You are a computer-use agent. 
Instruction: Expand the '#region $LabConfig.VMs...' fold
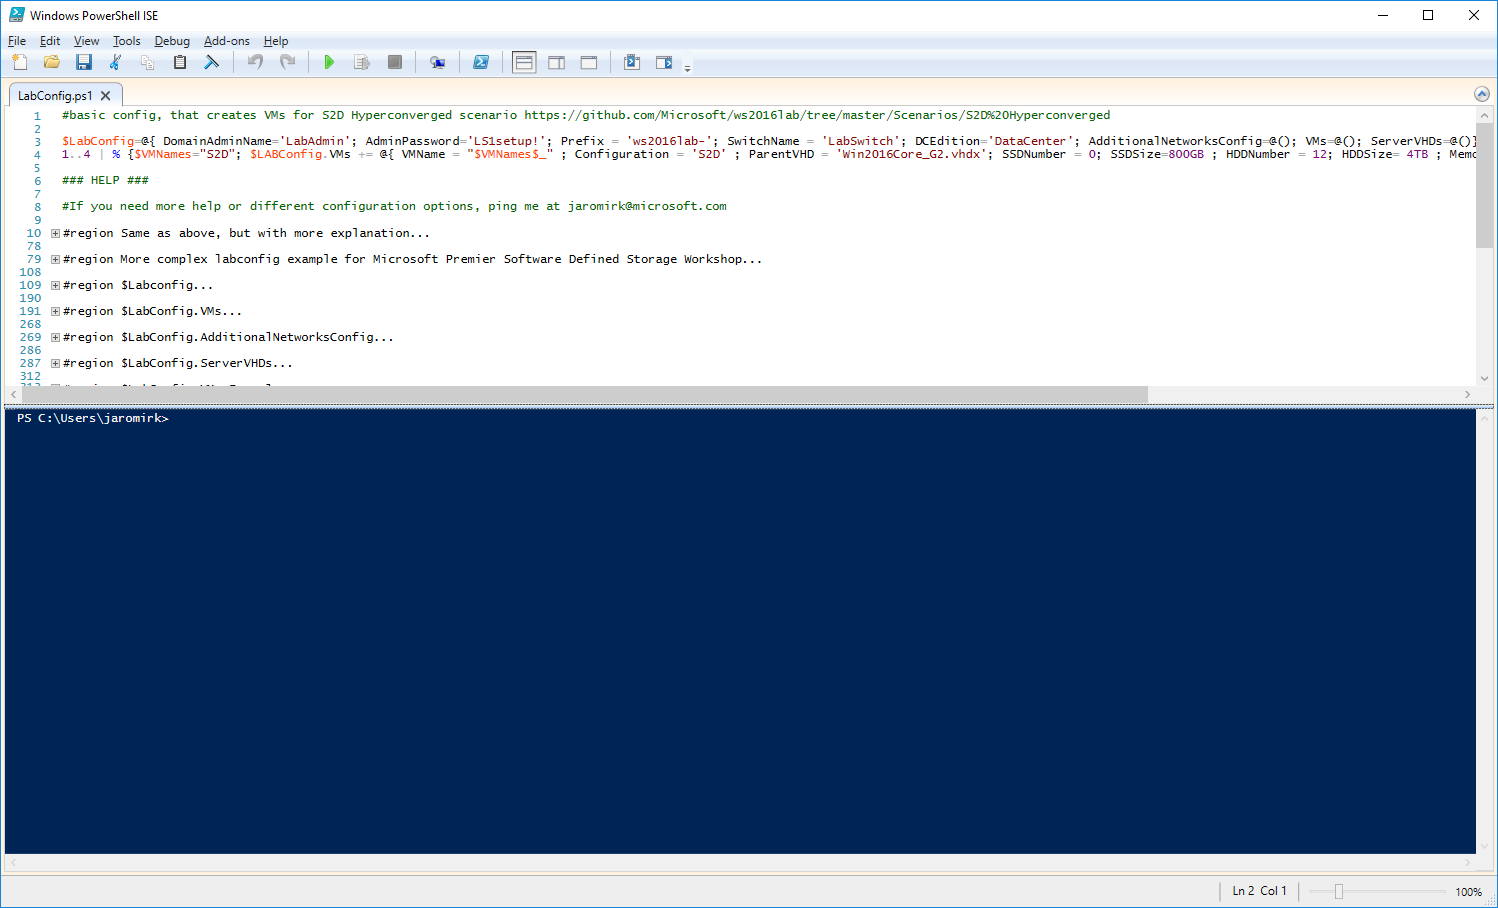pyautogui.click(x=56, y=311)
